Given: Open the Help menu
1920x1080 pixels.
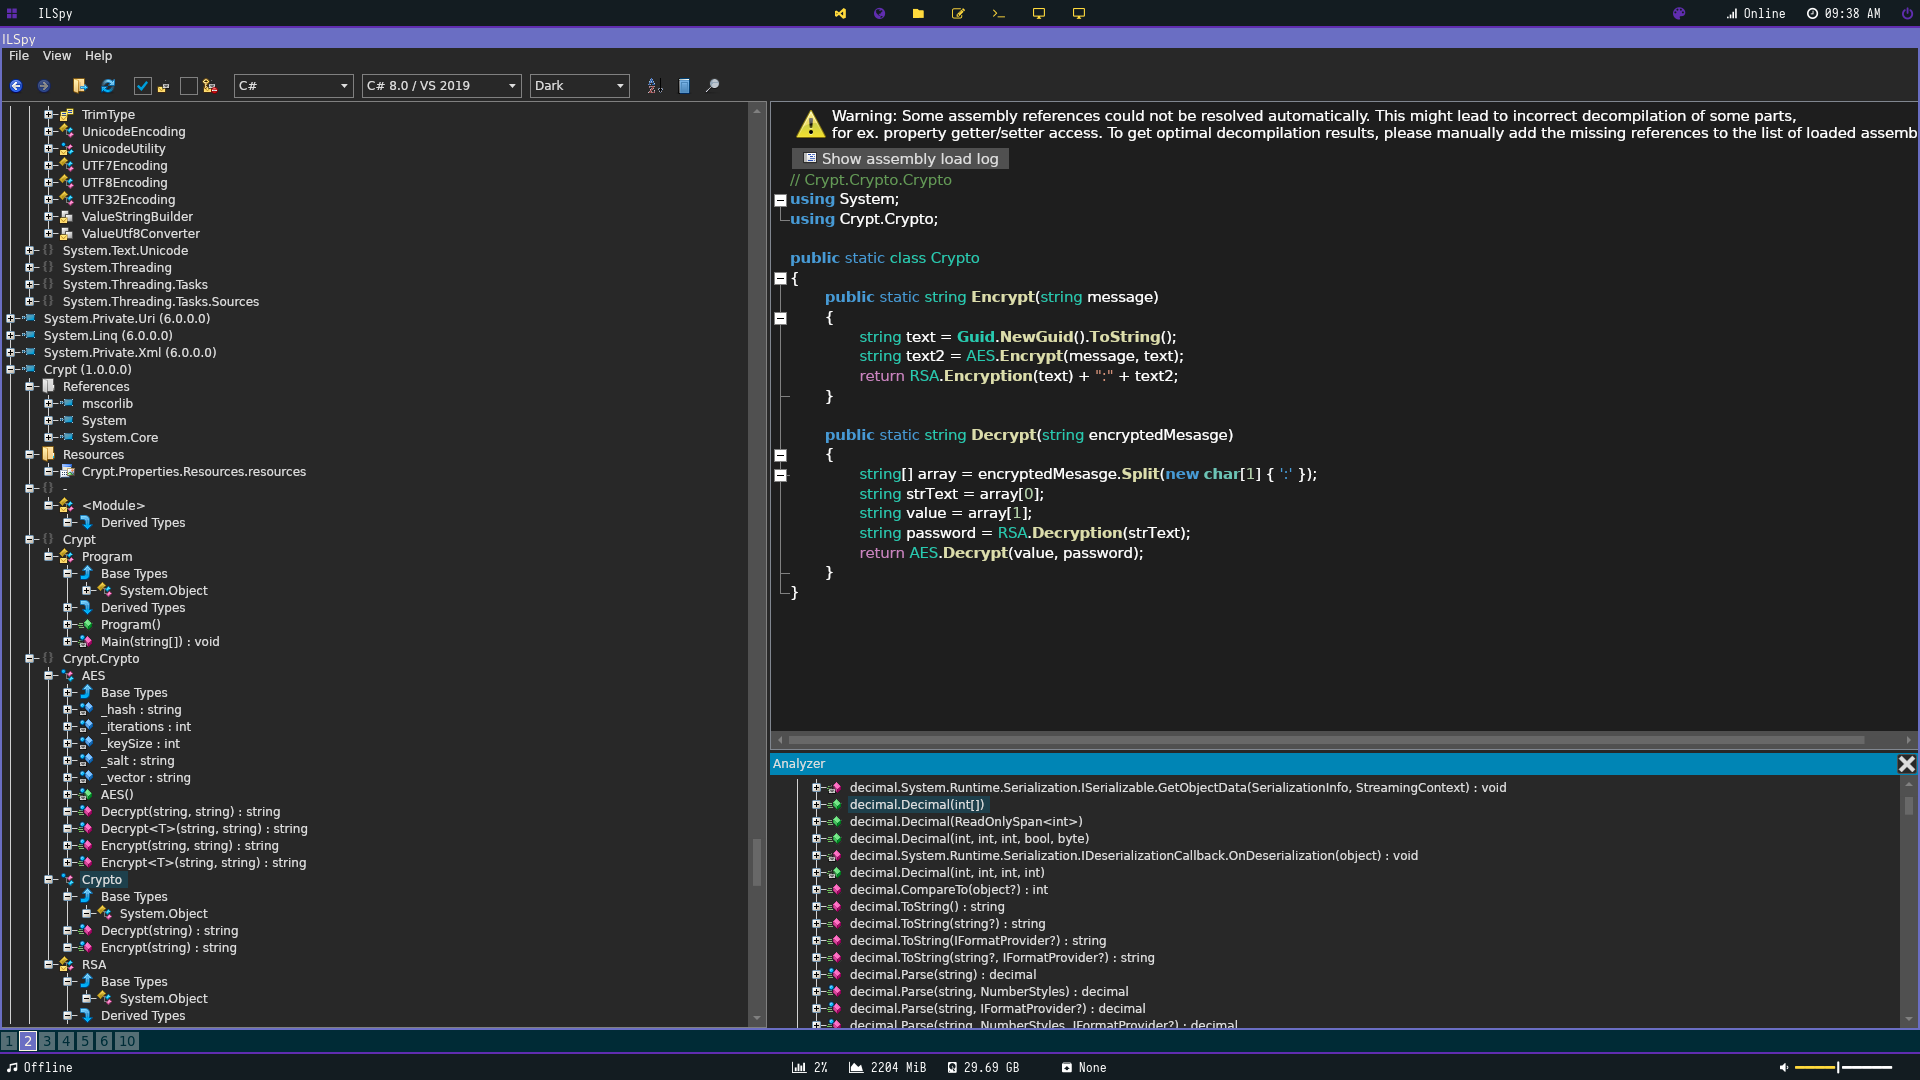Looking at the screenshot, I should (98, 56).
